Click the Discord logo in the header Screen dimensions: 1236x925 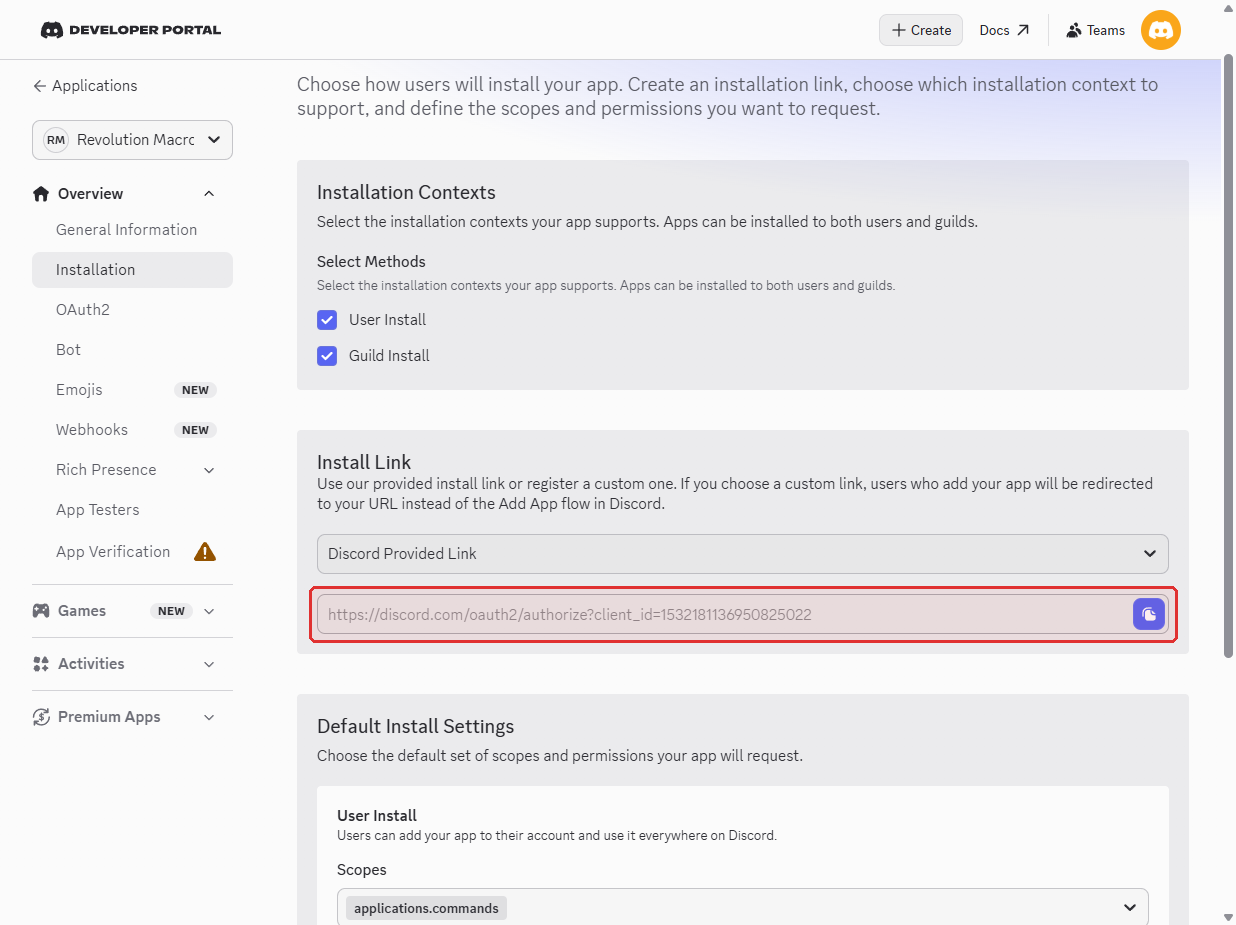pos(52,30)
